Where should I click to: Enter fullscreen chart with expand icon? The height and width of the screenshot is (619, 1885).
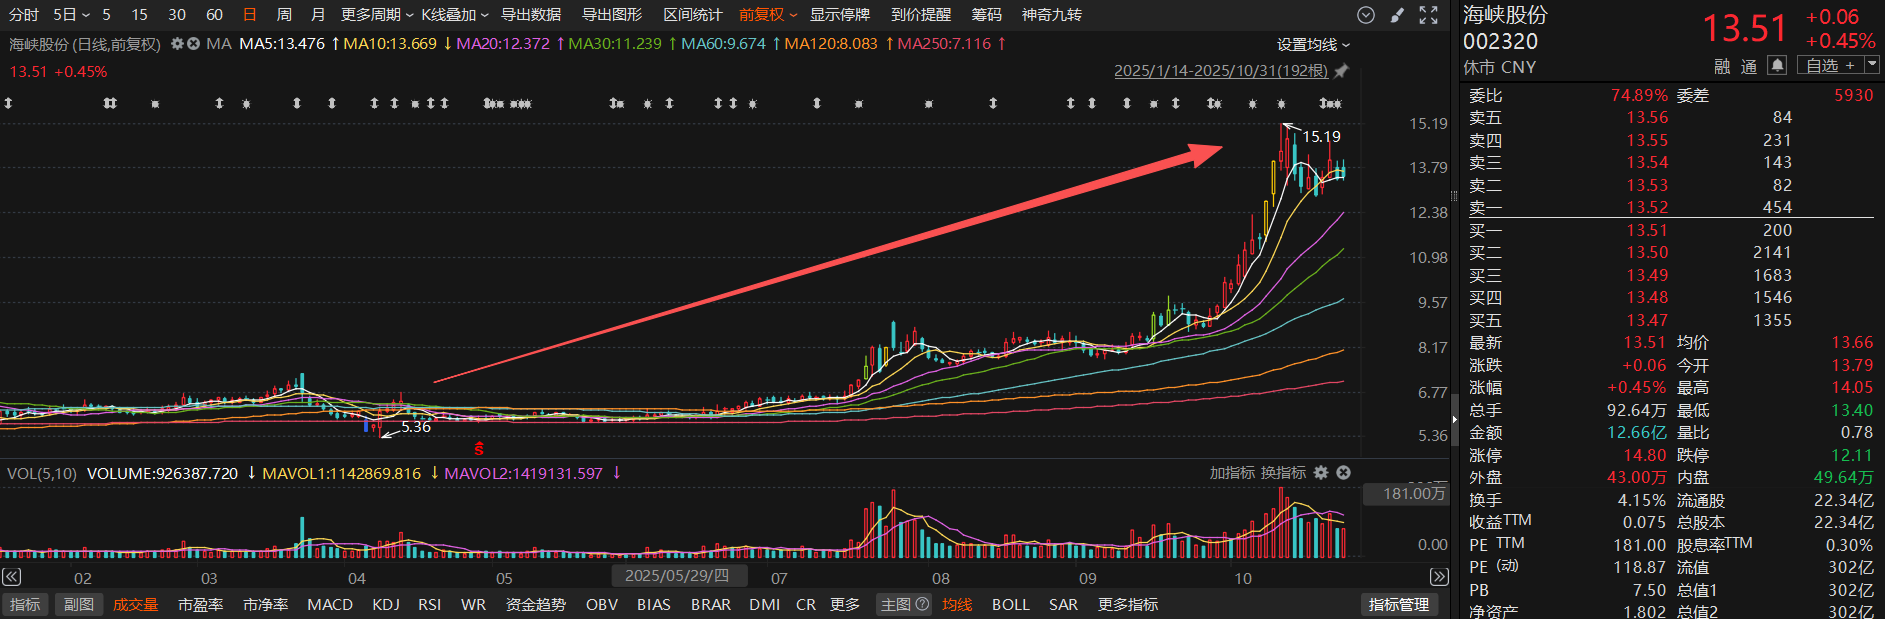[x=1429, y=15]
